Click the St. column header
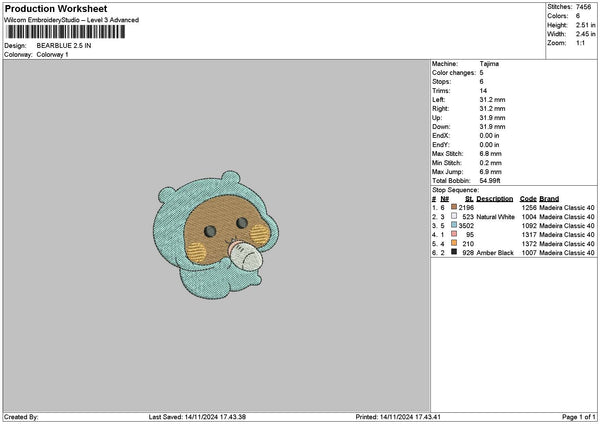The width and height of the screenshot is (600, 424). click(x=468, y=198)
